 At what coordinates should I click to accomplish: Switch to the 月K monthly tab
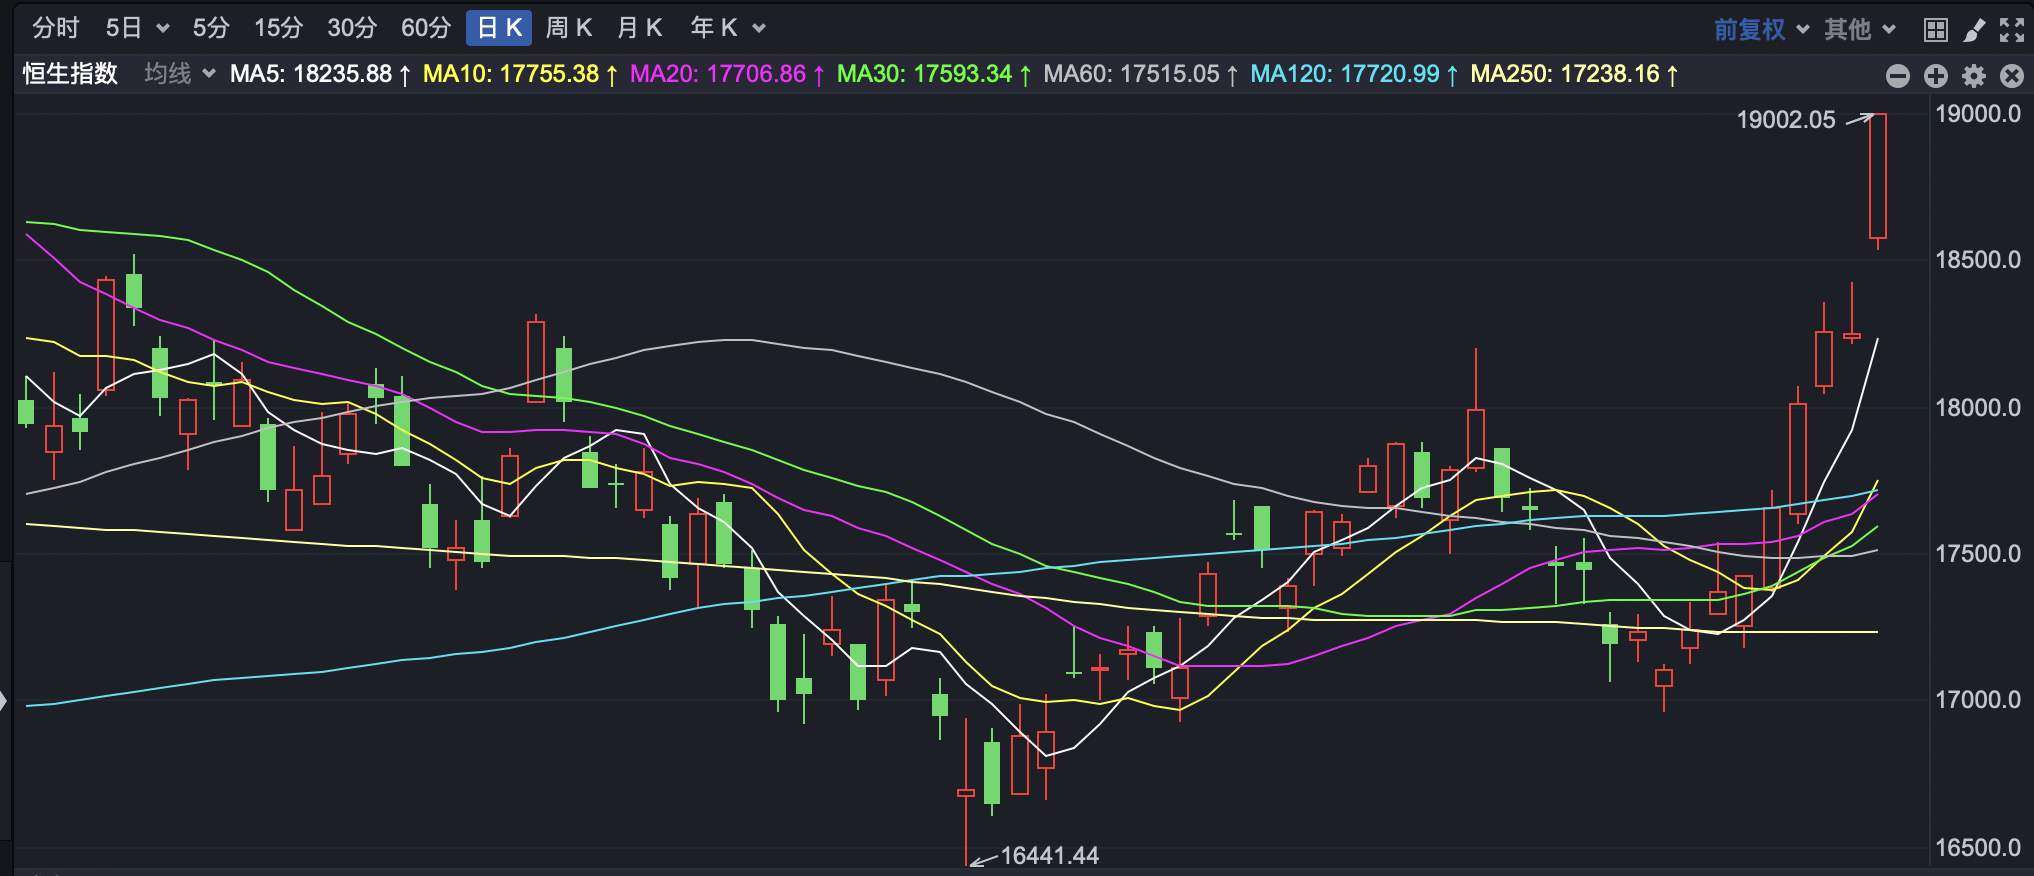[640, 28]
